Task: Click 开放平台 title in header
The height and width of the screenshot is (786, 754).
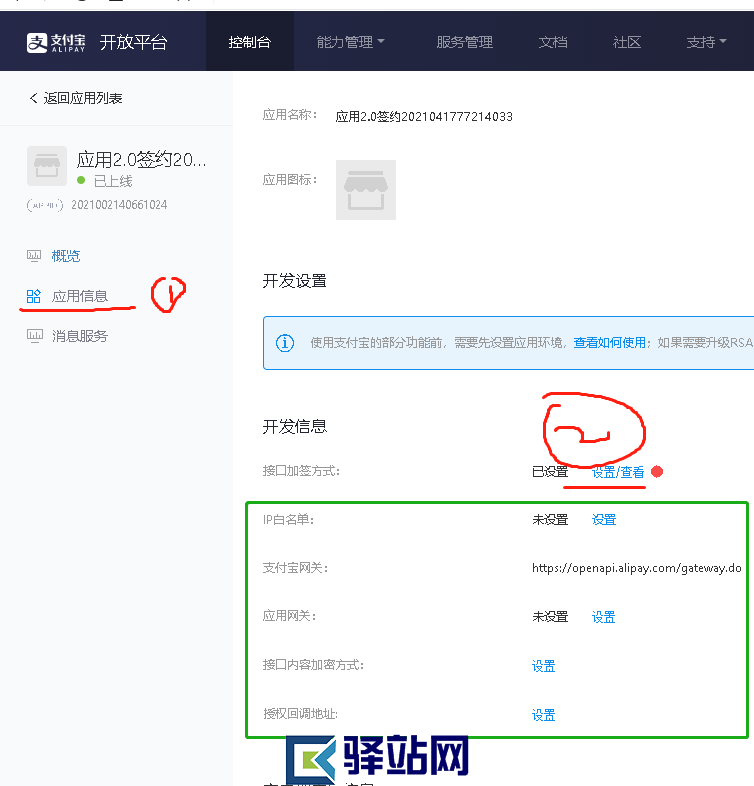Action: pyautogui.click(x=133, y=42)
